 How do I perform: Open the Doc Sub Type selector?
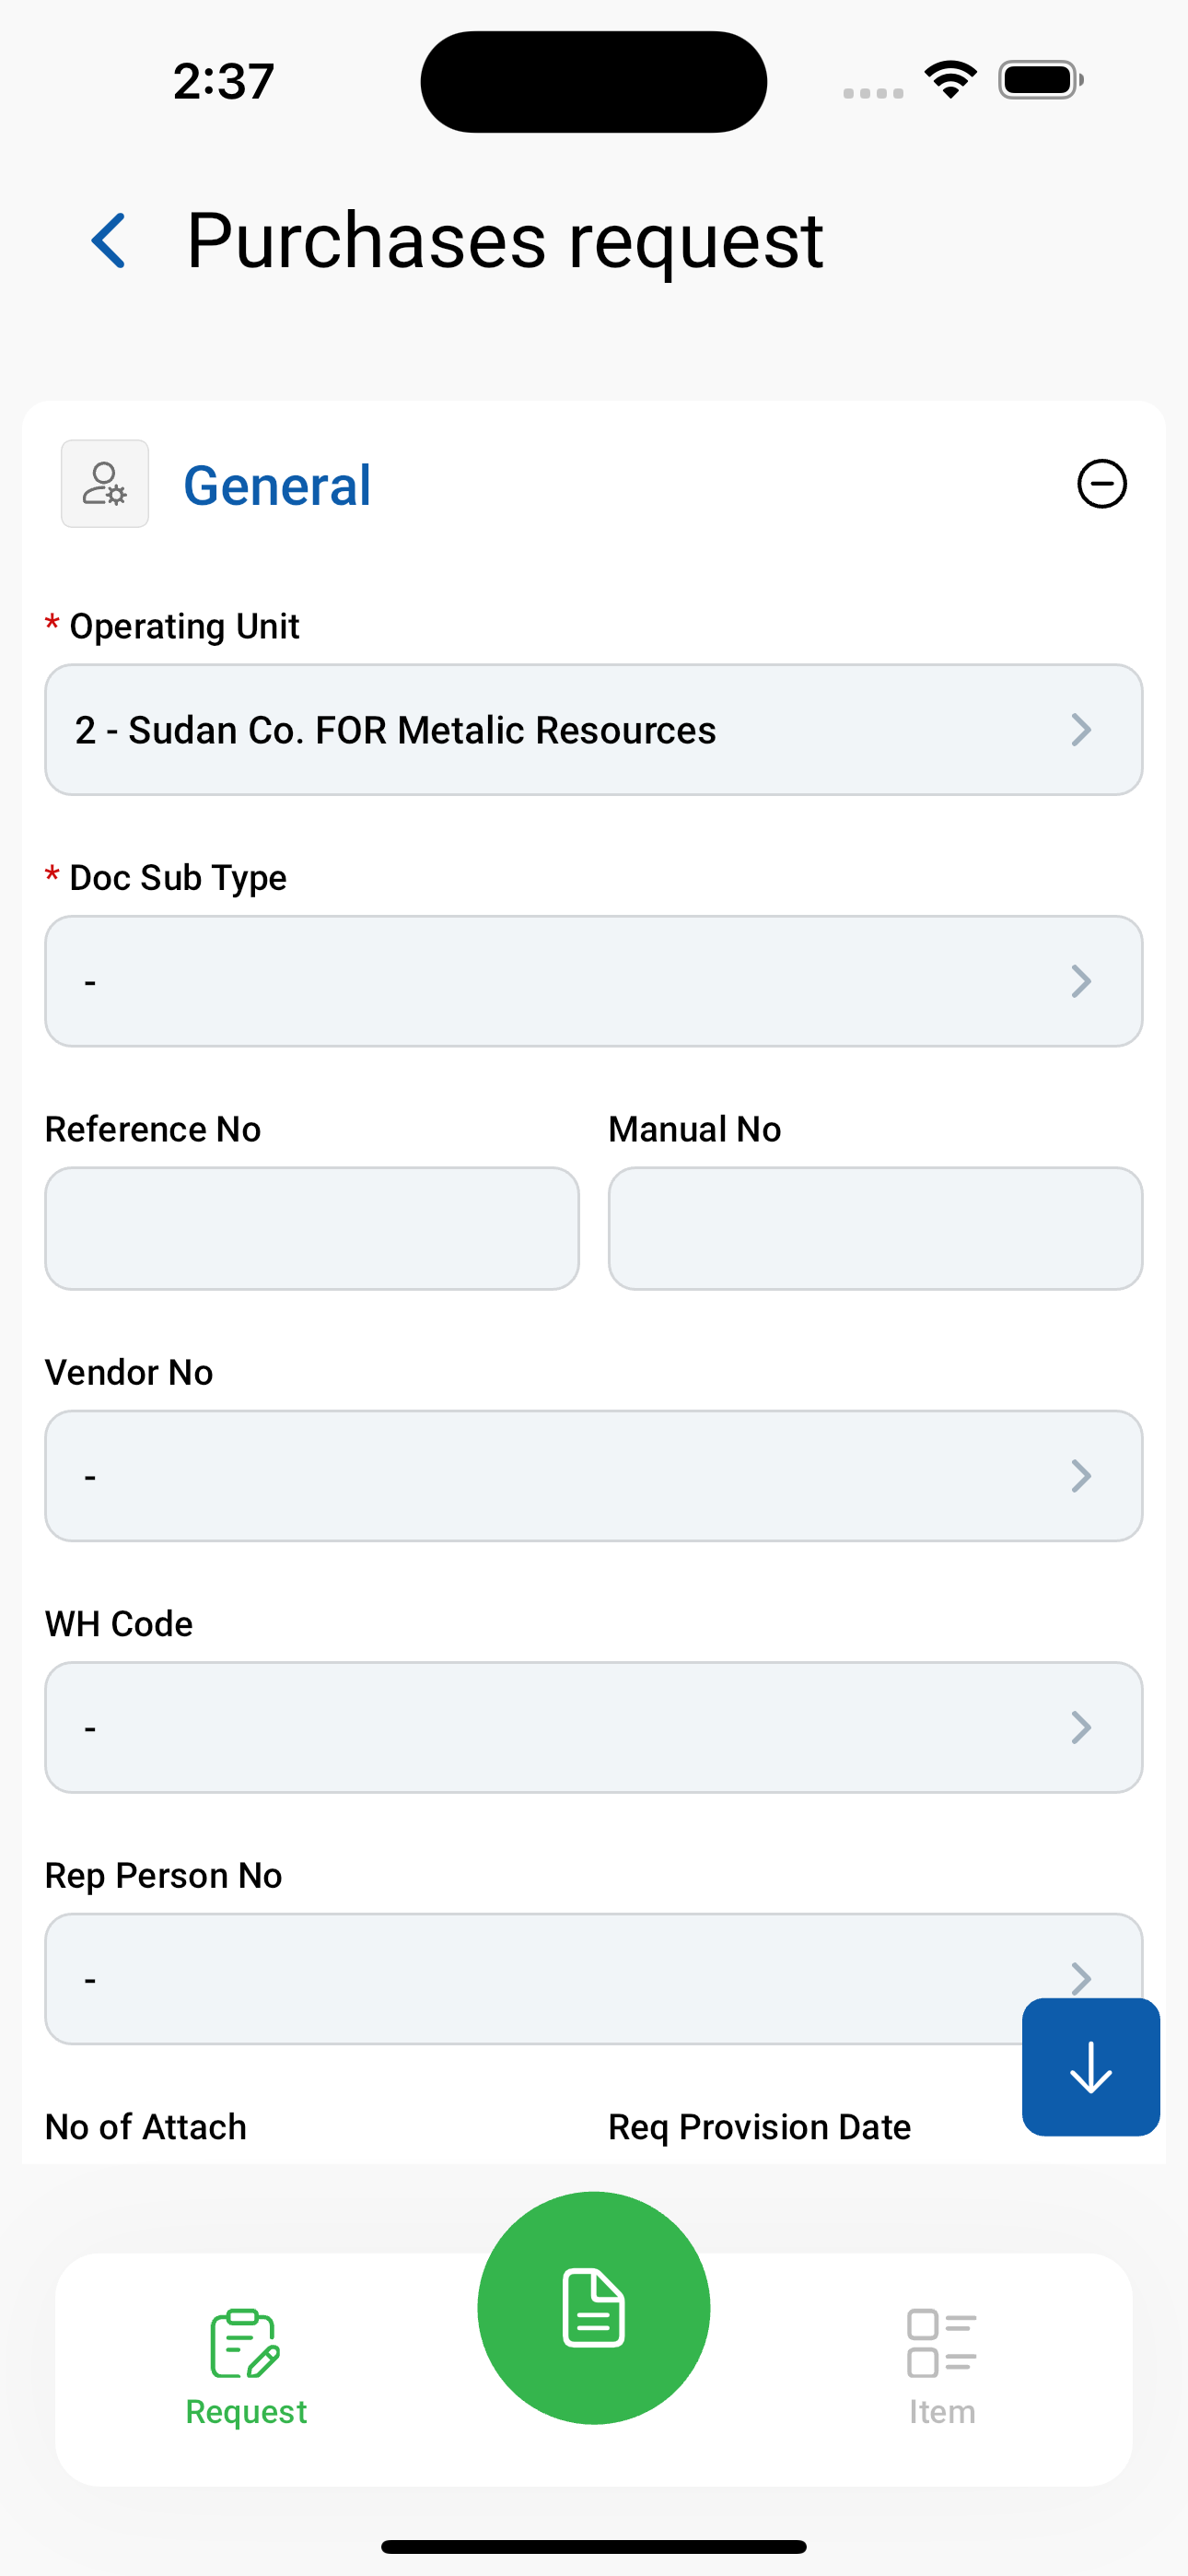pos(594,981)
